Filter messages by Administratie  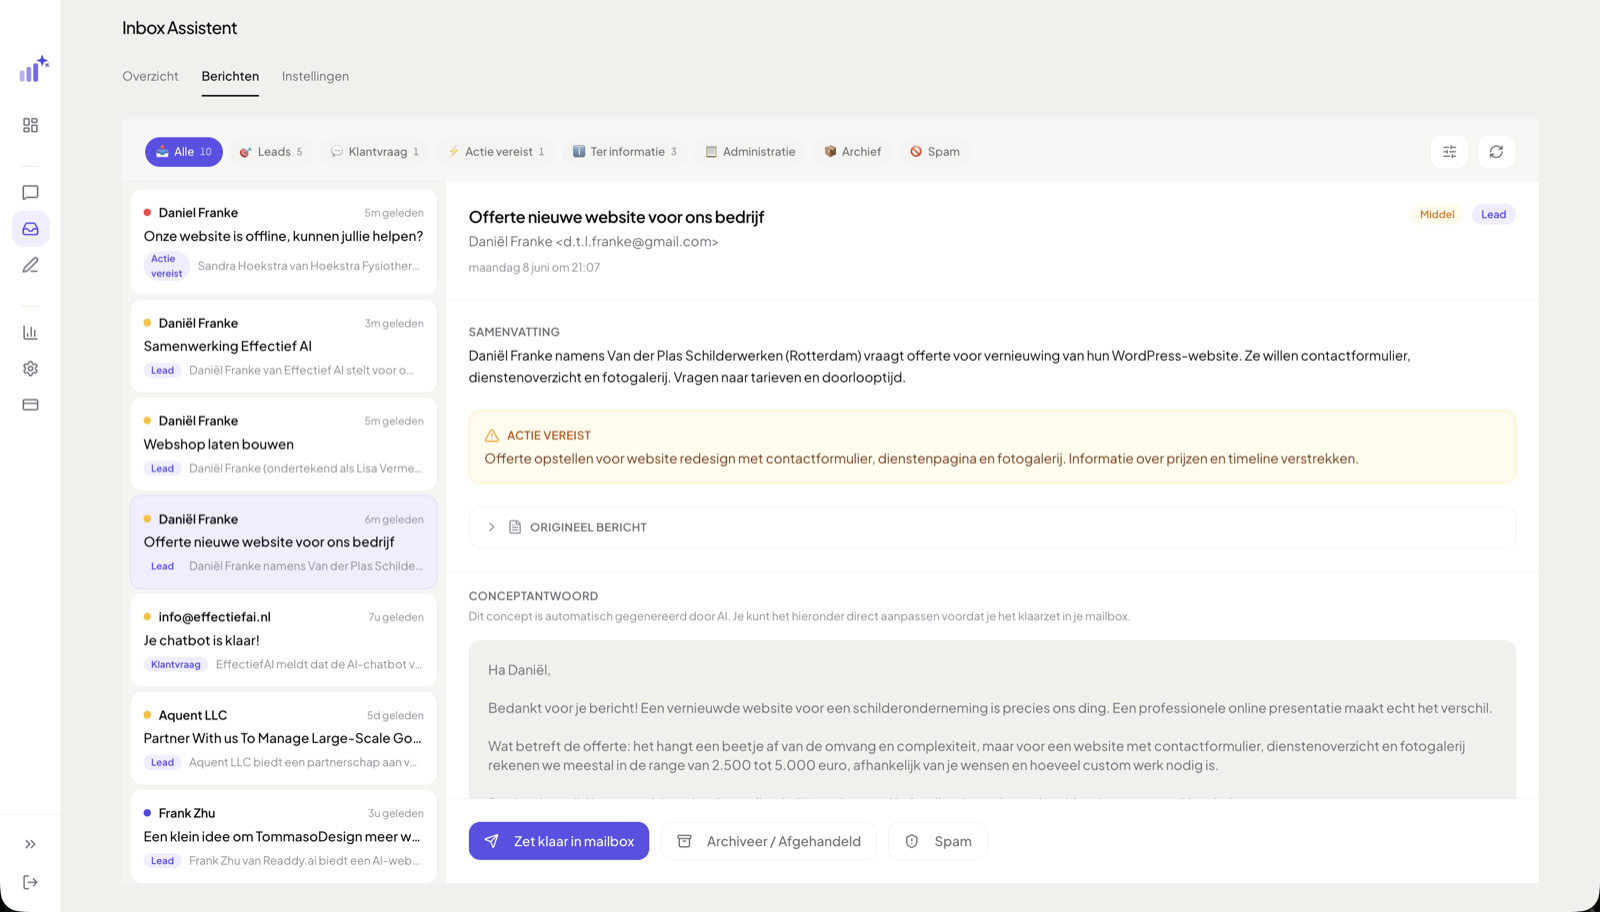750,152
